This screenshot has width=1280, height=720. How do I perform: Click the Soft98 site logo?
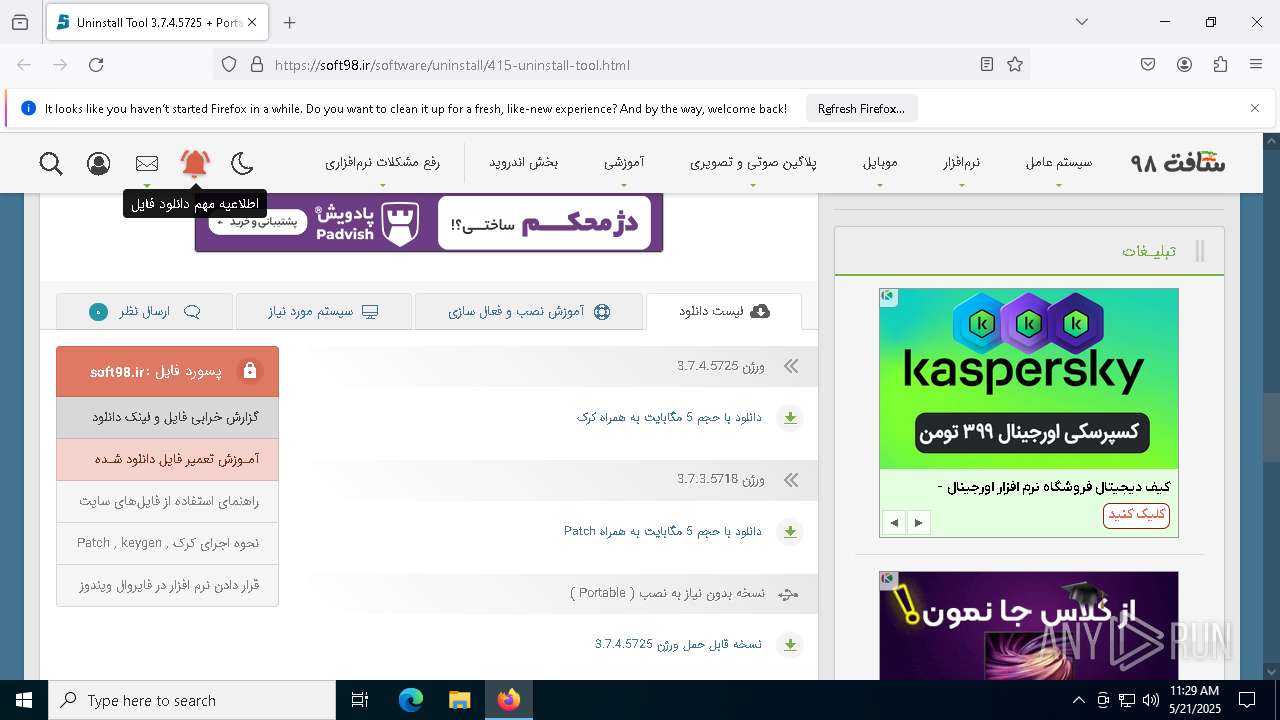pyautogui.click(x=1178, y=162)
